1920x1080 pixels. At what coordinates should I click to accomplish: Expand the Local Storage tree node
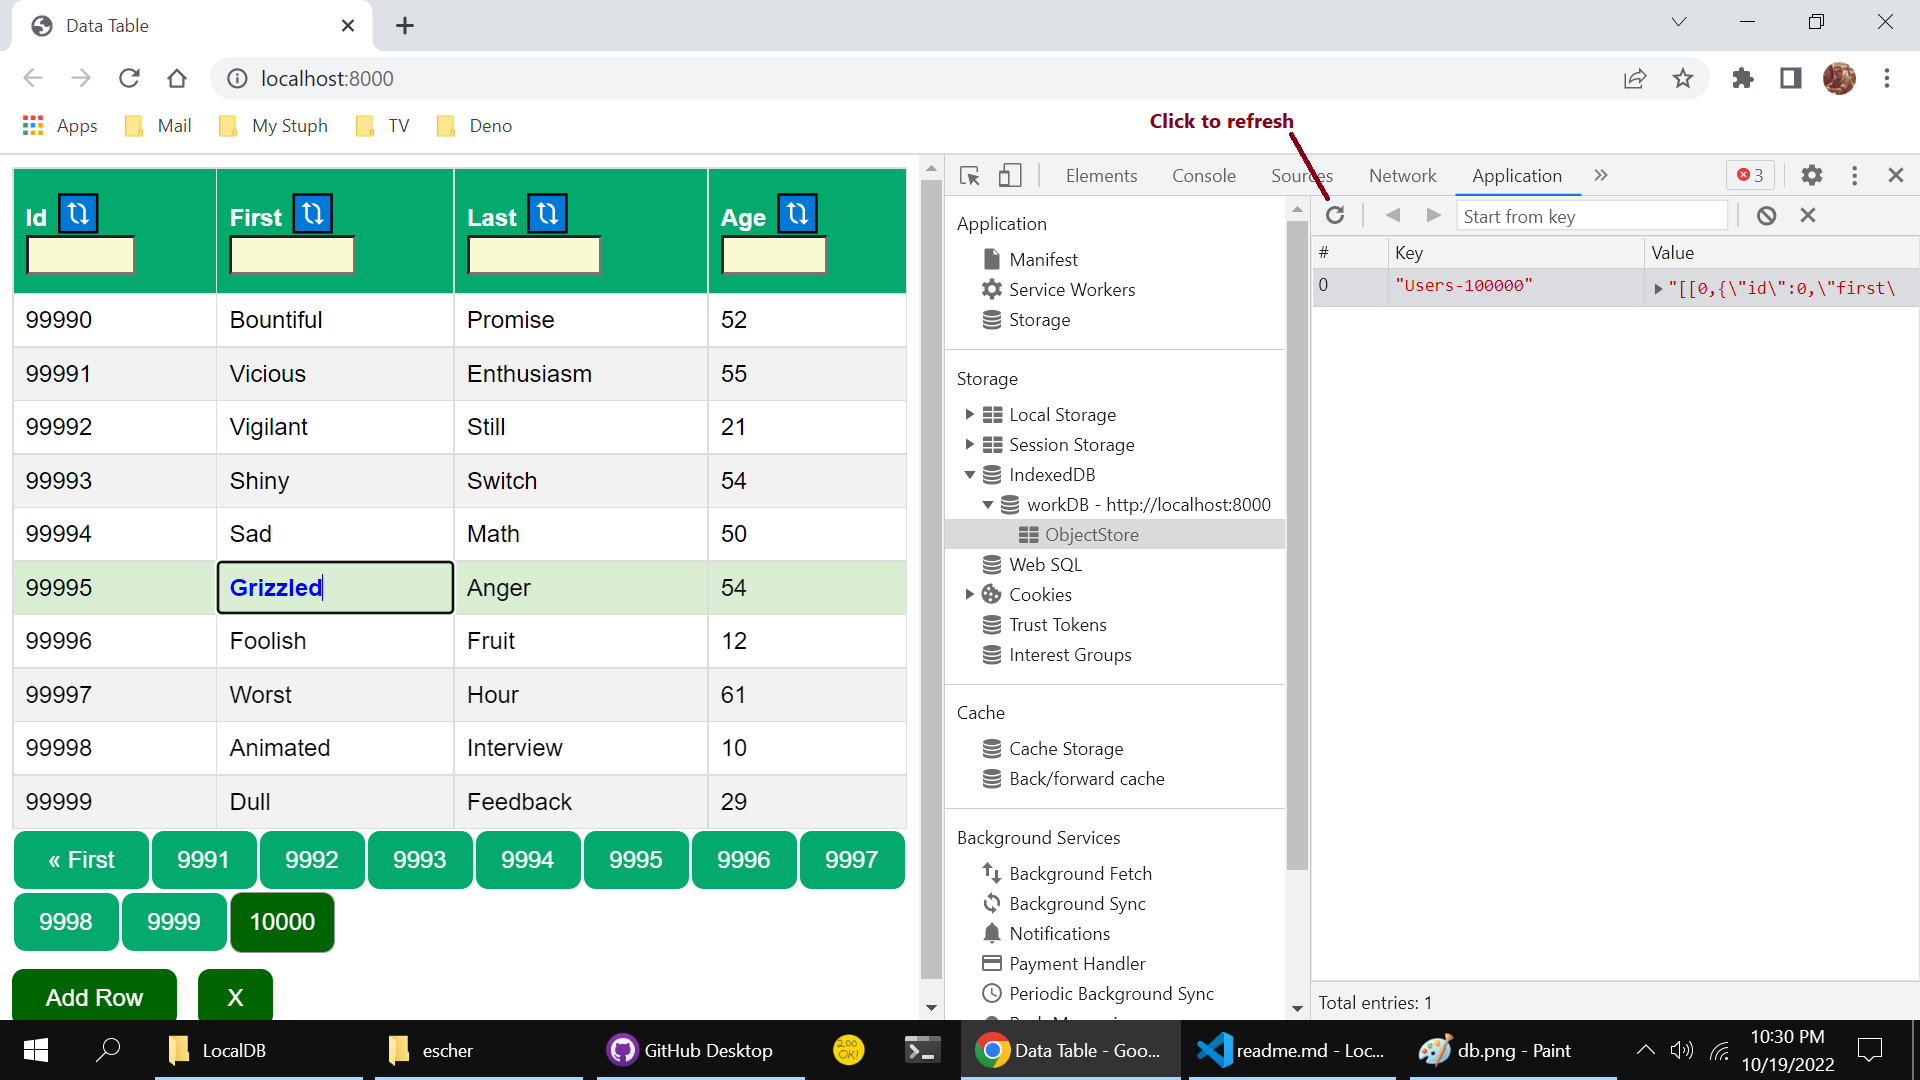tap(969, 414)
